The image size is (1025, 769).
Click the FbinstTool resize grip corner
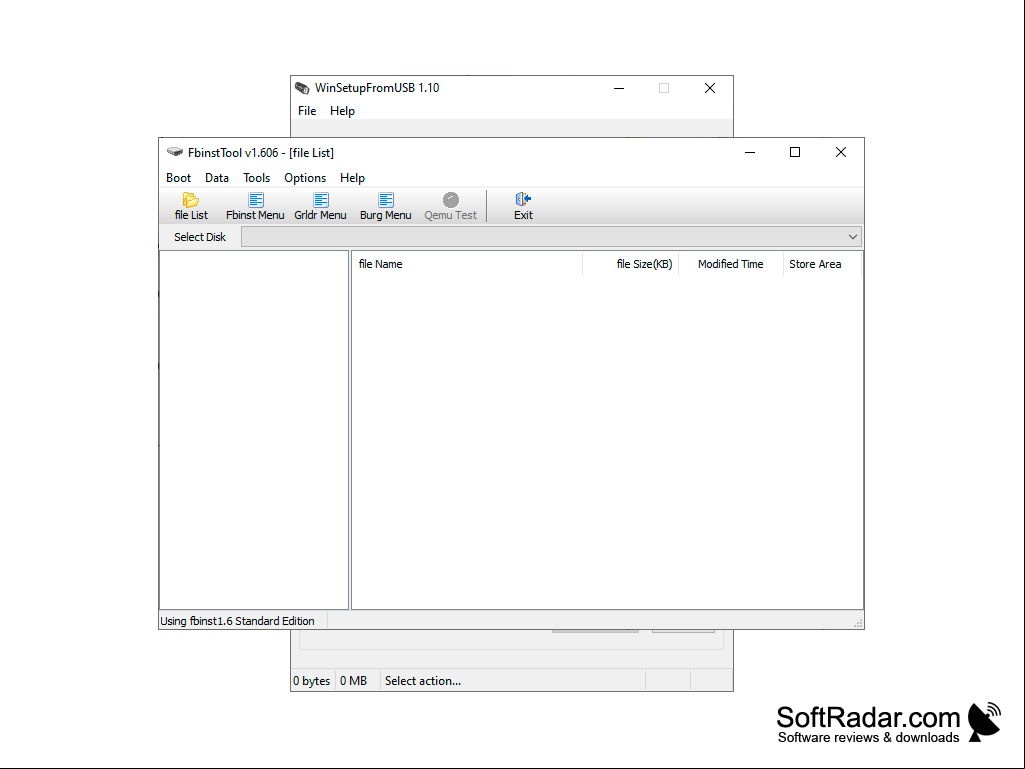click(x=858, y=623)
